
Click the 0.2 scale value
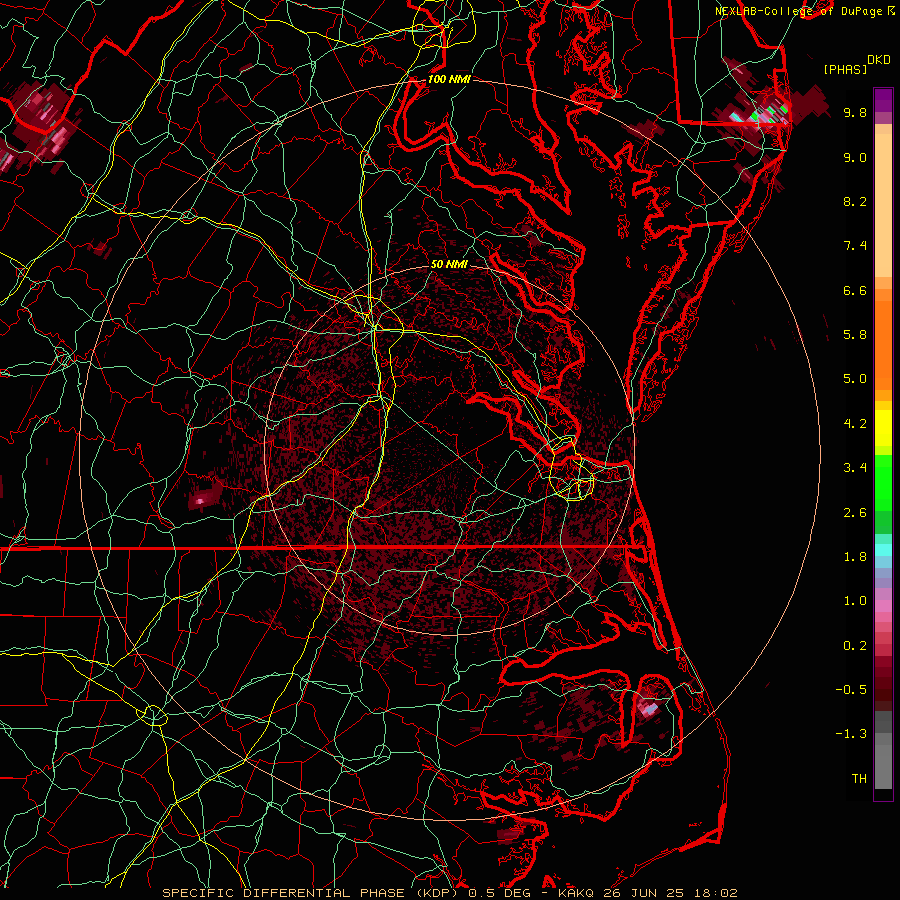(x=855, y=646)
